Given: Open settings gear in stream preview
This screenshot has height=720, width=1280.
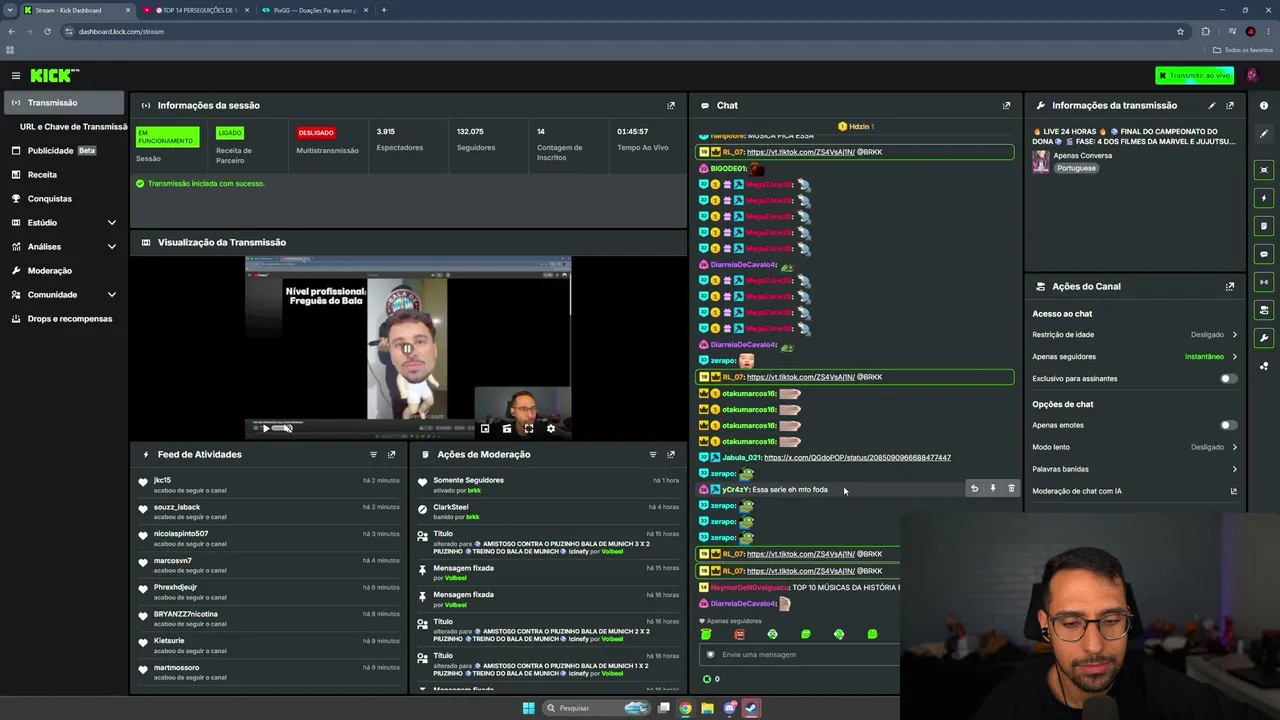Looking at the screenshot, I should pyautogui.click(x=551, y=429).
